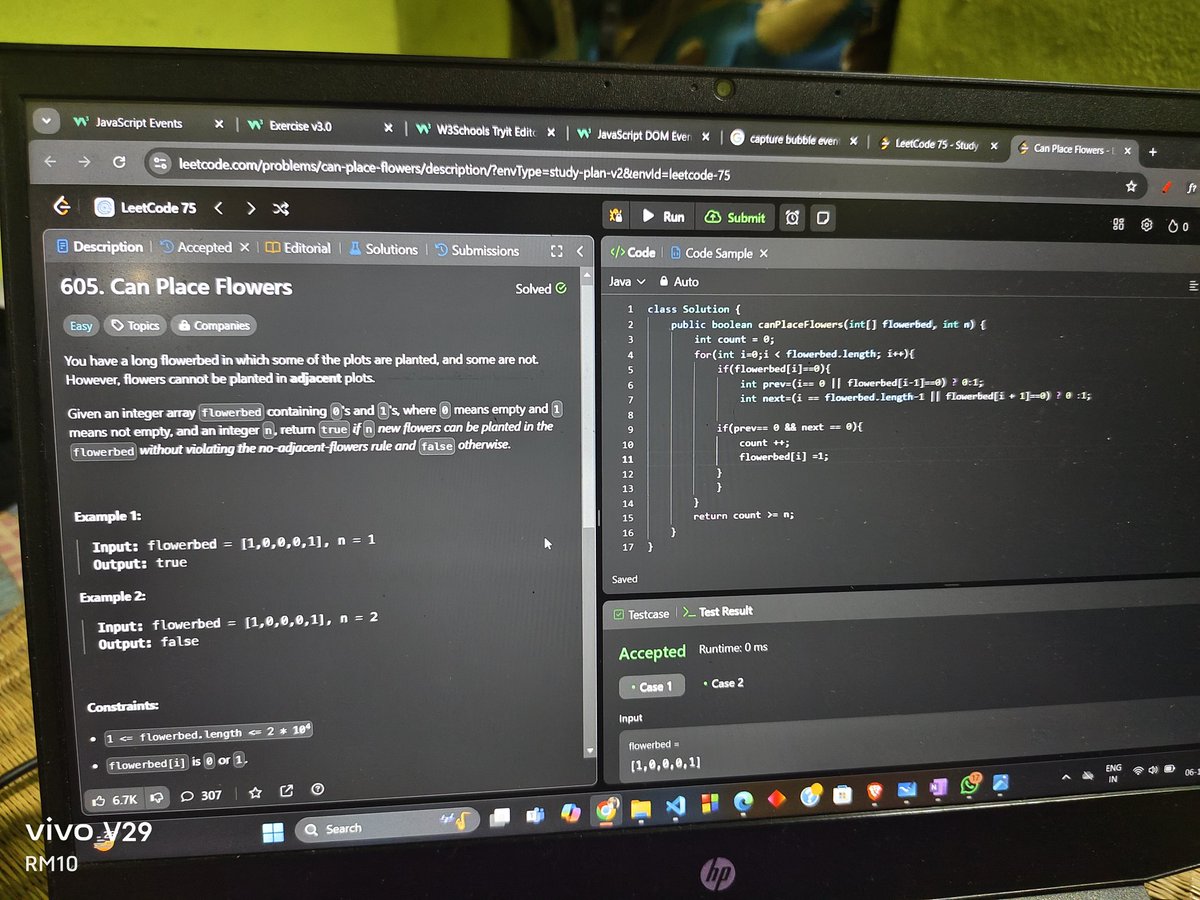Open File Explorer from the taskbar
Viewport: 1200px width, 900px height.
640,808
